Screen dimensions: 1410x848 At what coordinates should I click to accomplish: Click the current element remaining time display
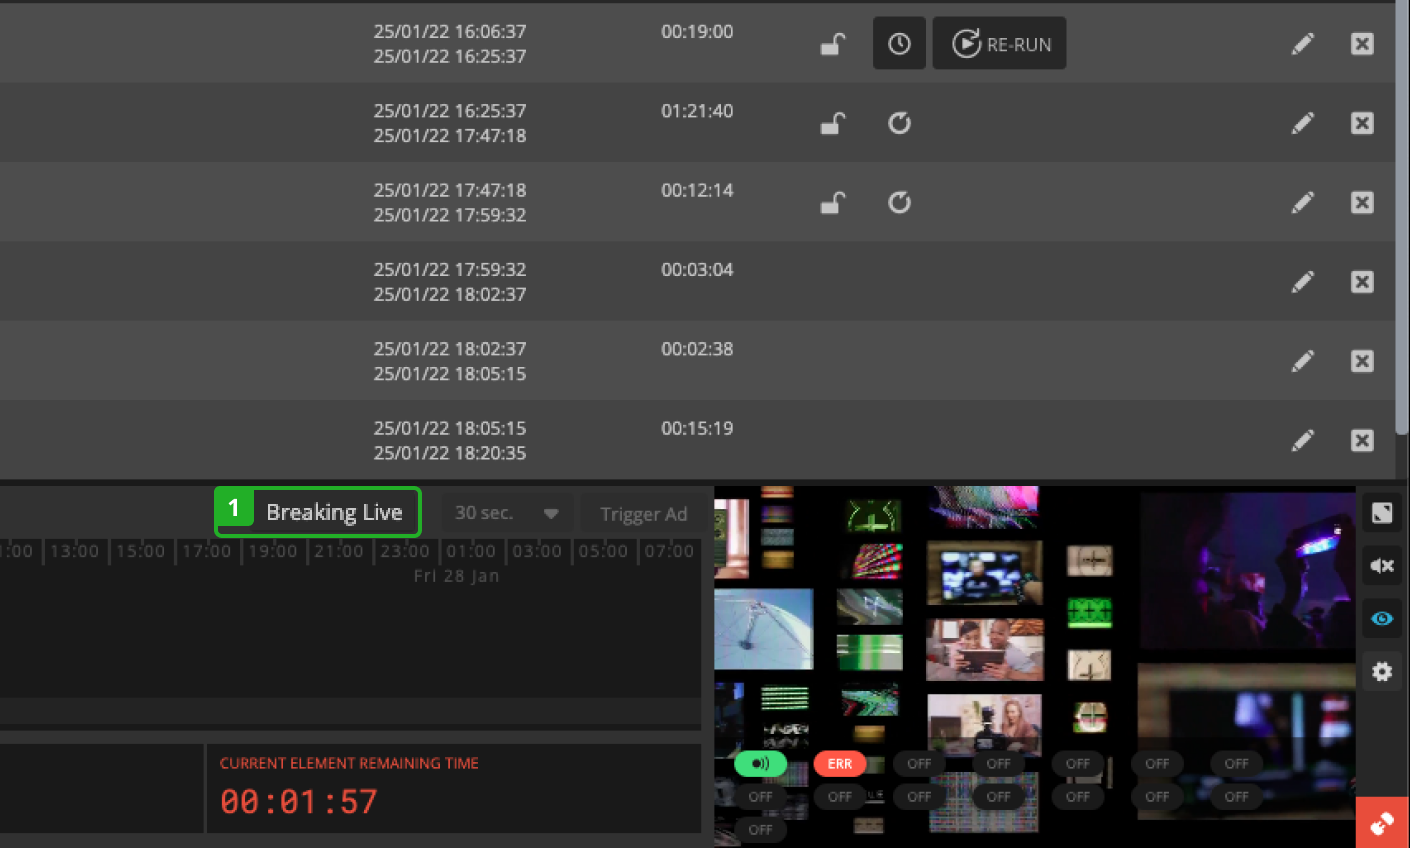click(298, 801)
